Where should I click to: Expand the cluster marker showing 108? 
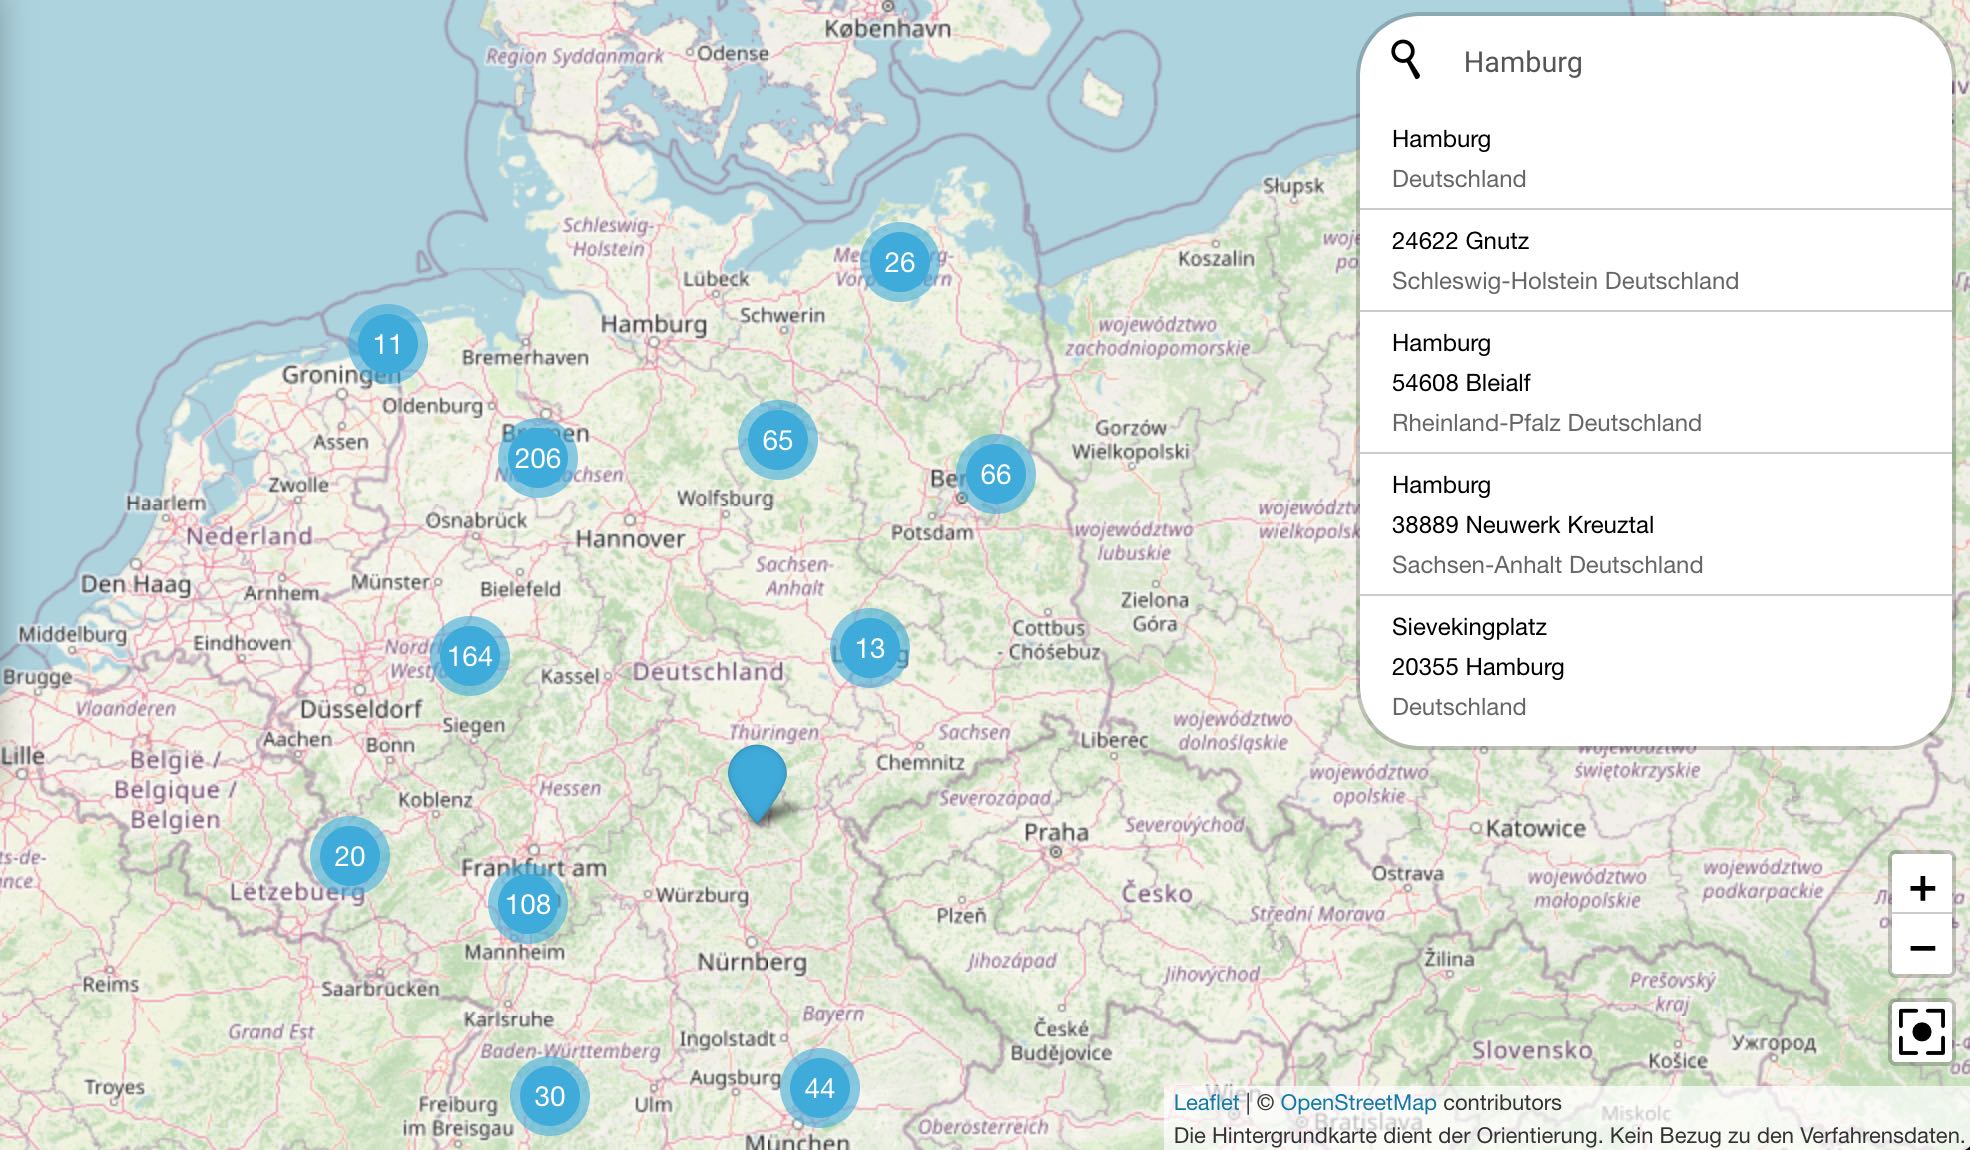tap(528, 904)
